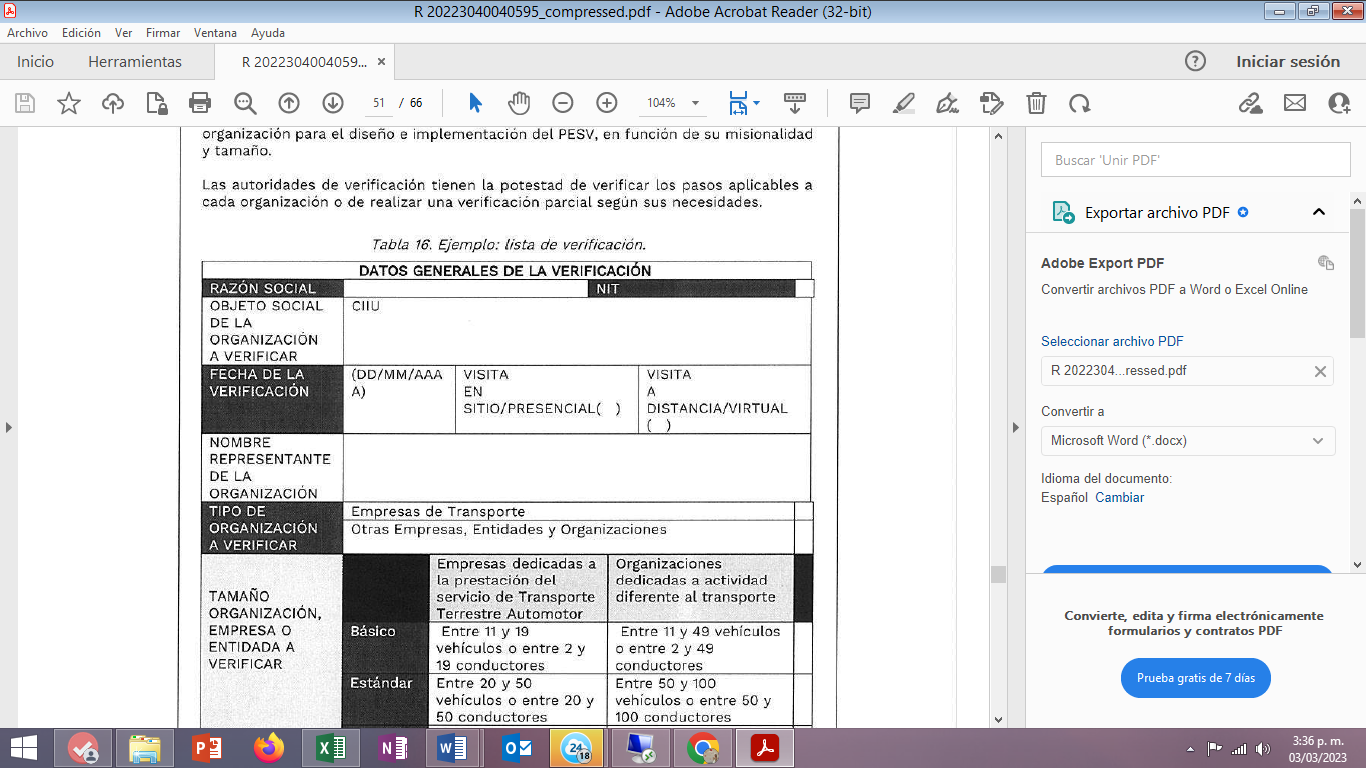Switch to the Herramientas tab
This screenshot has height=768, width=1366.
tap(135, 62)
